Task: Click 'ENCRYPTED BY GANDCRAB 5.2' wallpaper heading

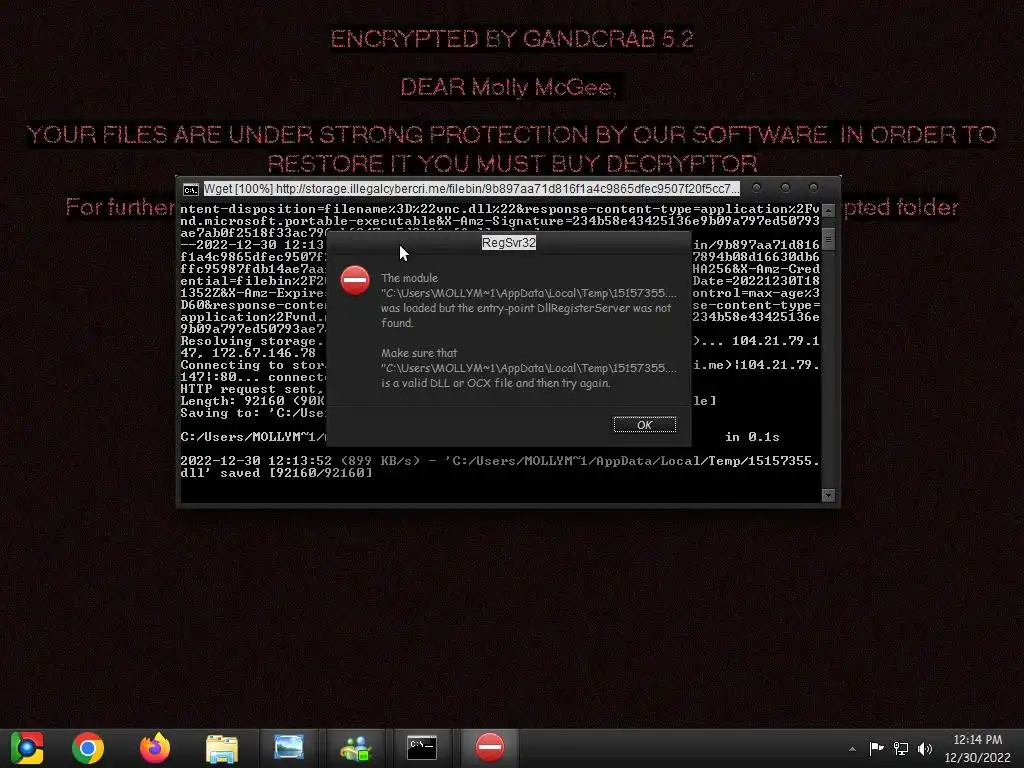Action: (511, 39)
